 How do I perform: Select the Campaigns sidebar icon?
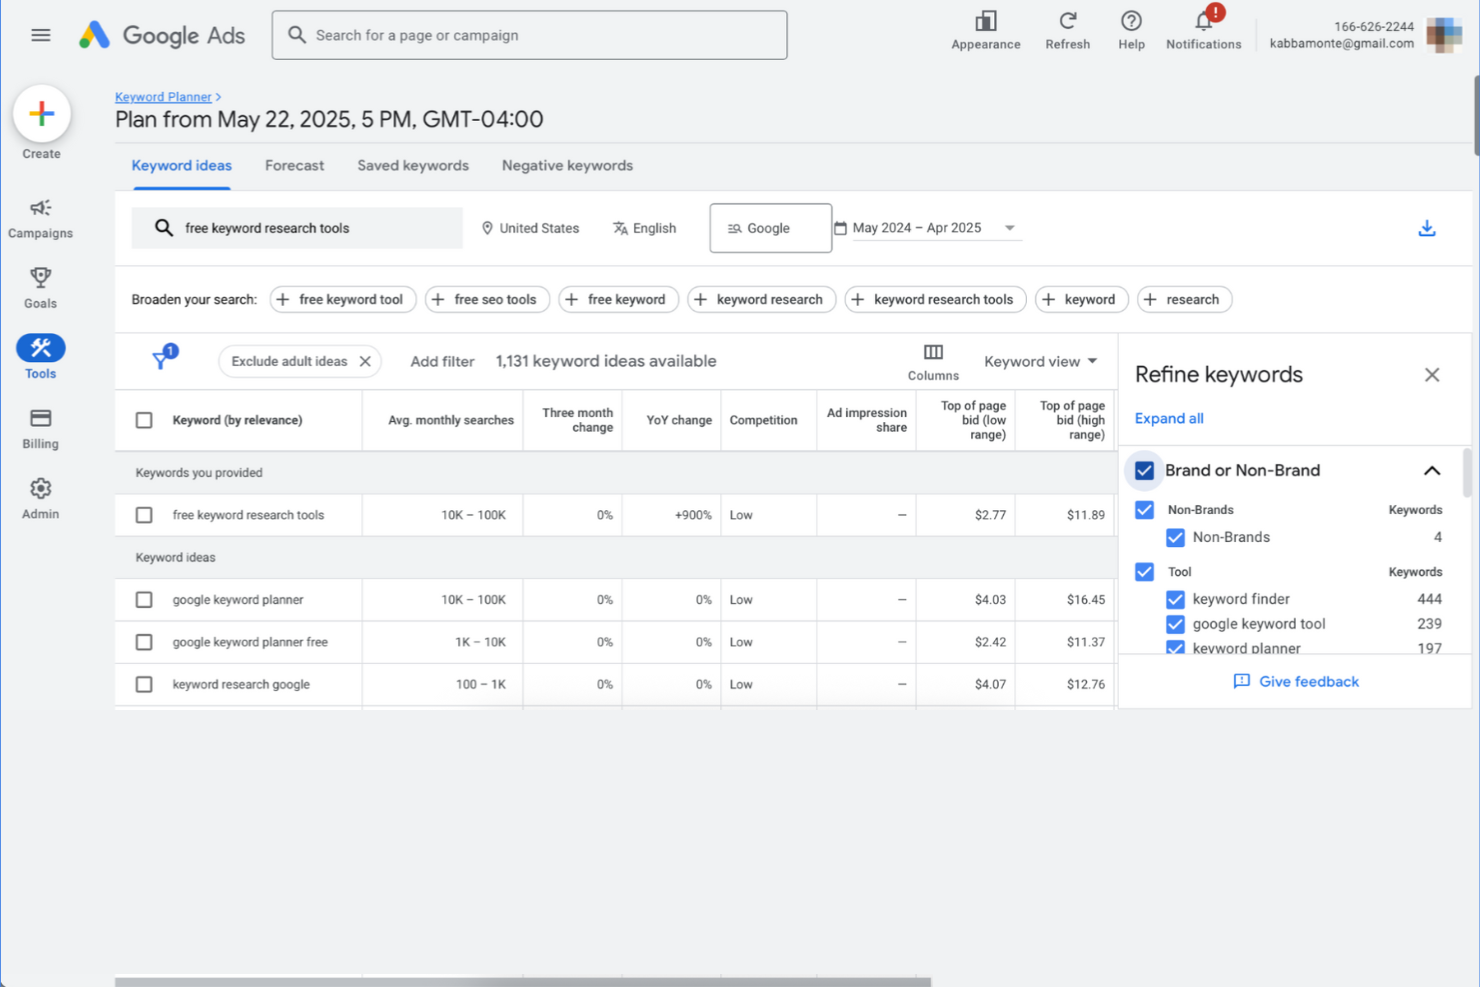(x=40, y=218)
